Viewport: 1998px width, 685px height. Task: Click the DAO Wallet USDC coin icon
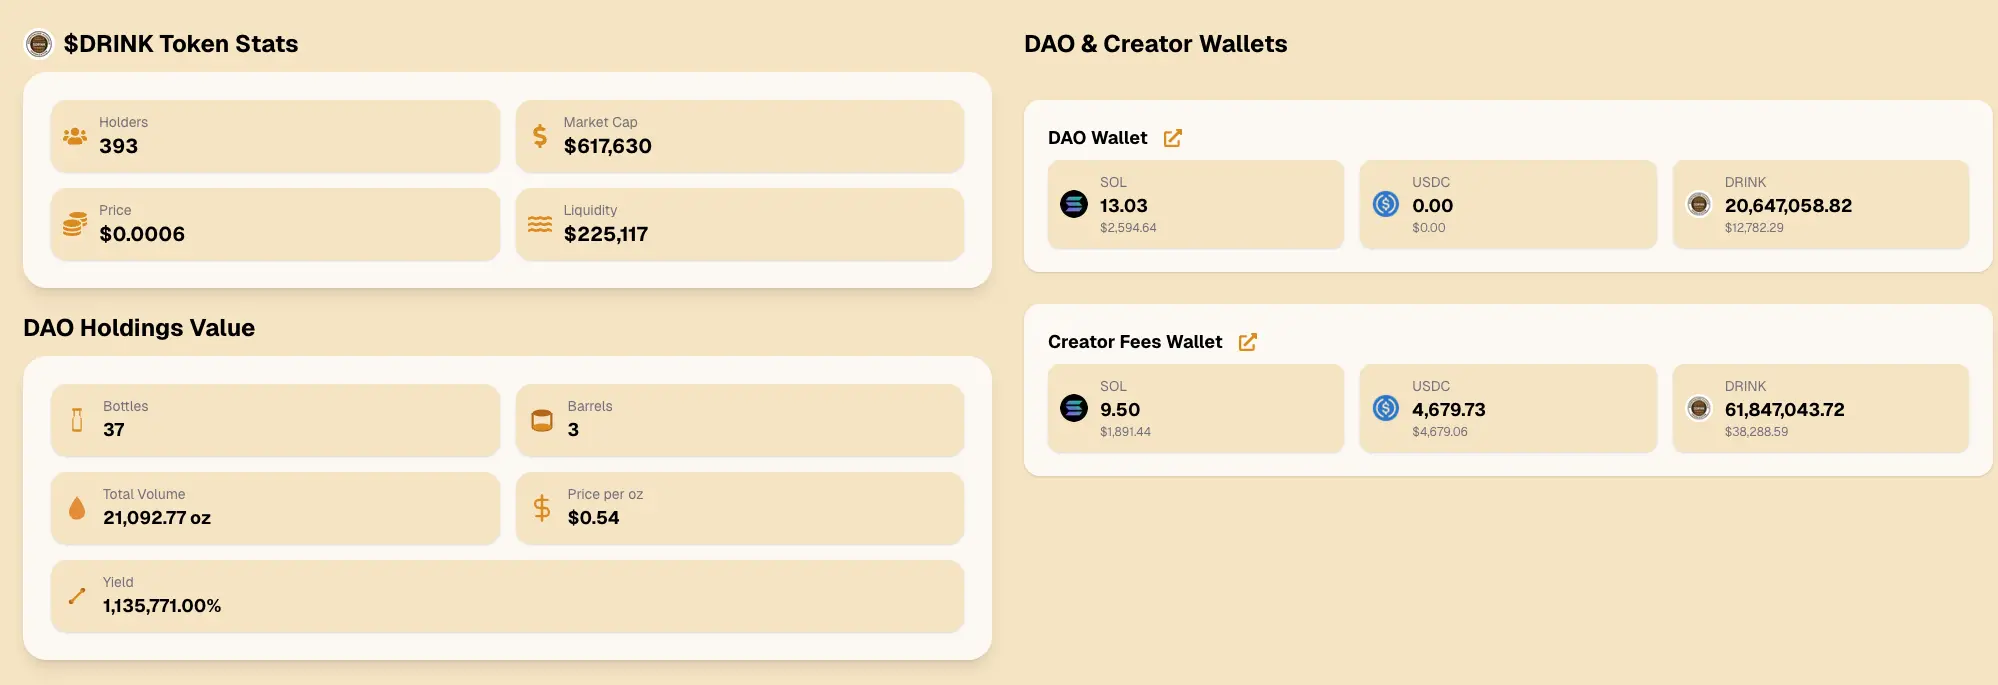[1386, 204]
